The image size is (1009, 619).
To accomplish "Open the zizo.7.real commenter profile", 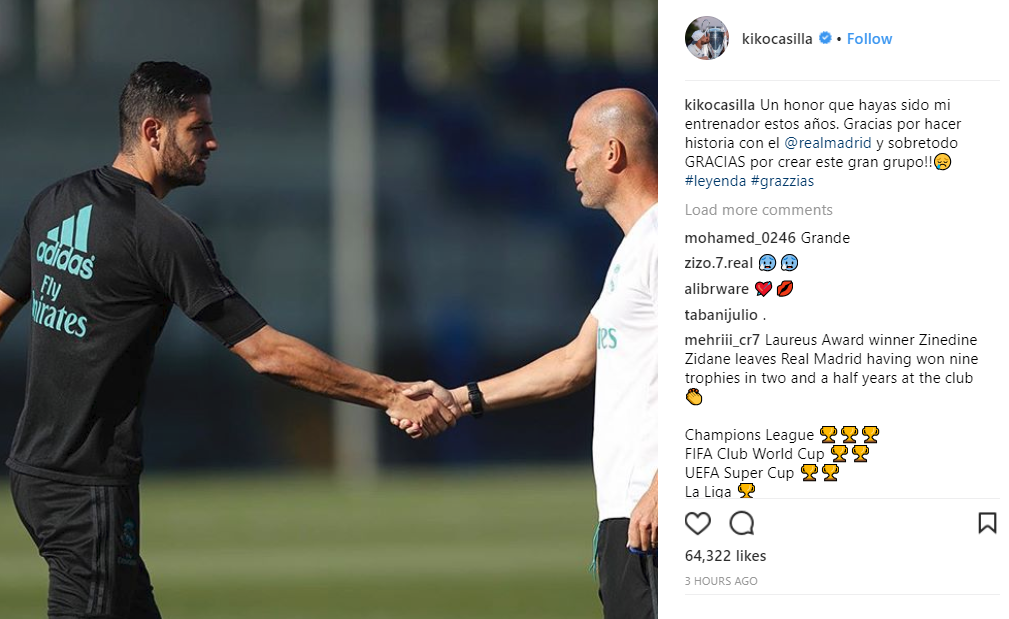I will pos(718,263).
